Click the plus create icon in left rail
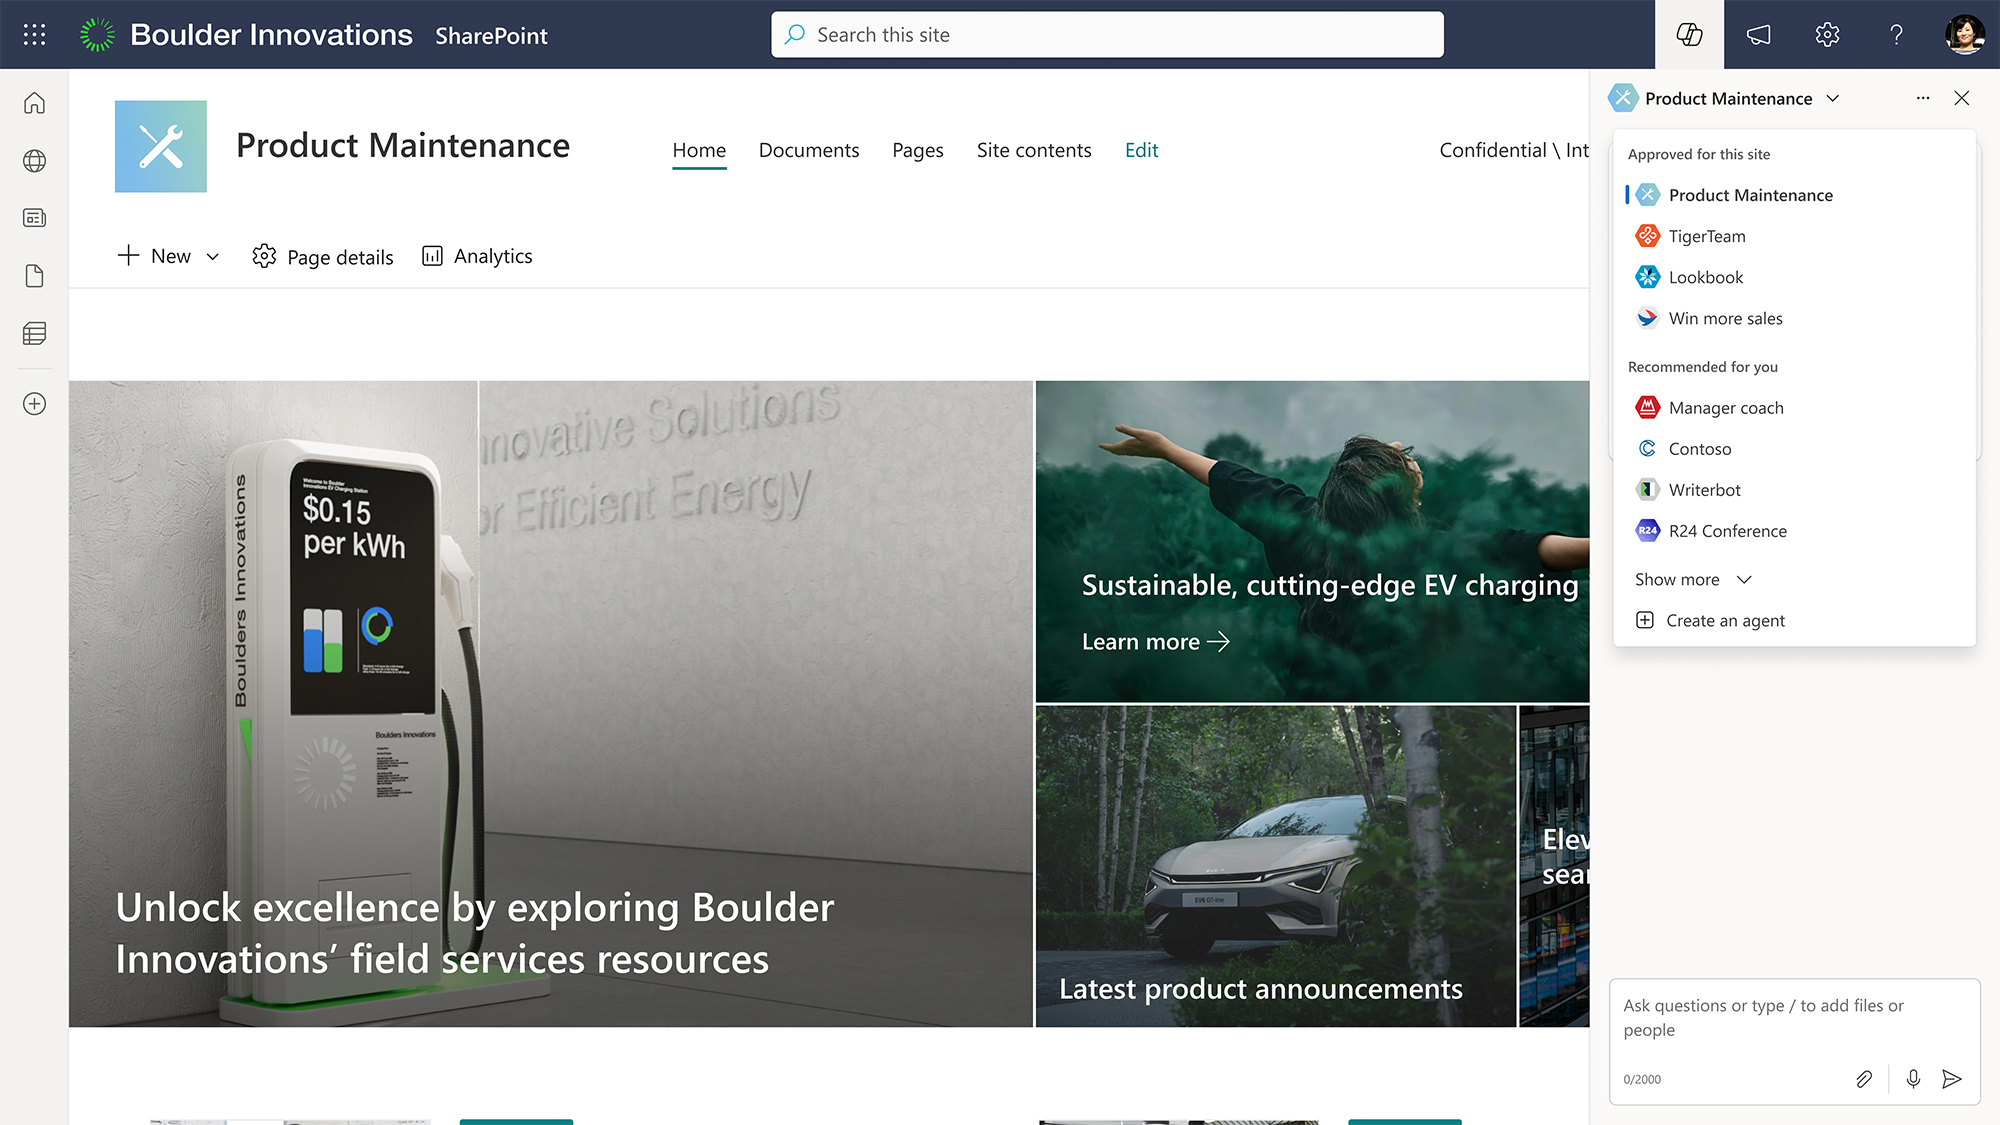This screenshot has height=1125, width=2000. [35, 404]
